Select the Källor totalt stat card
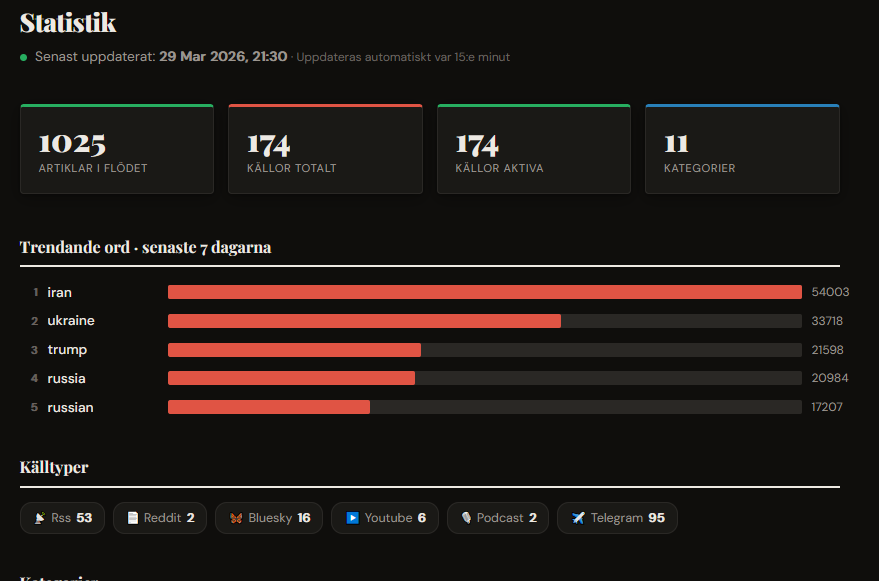The width and height of the screenshot is (879, 581). (x=325, y=149)
